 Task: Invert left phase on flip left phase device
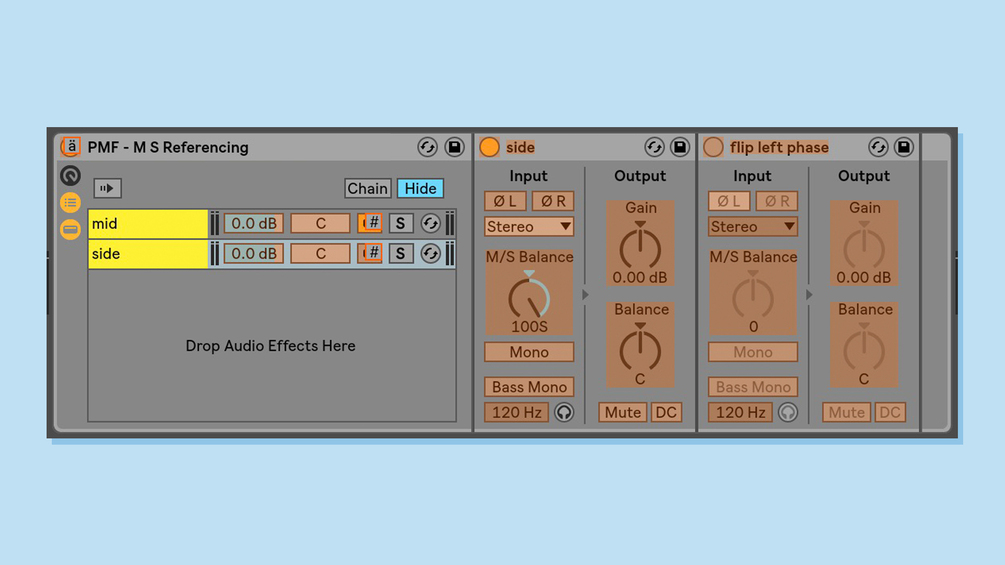pos(729,201)
